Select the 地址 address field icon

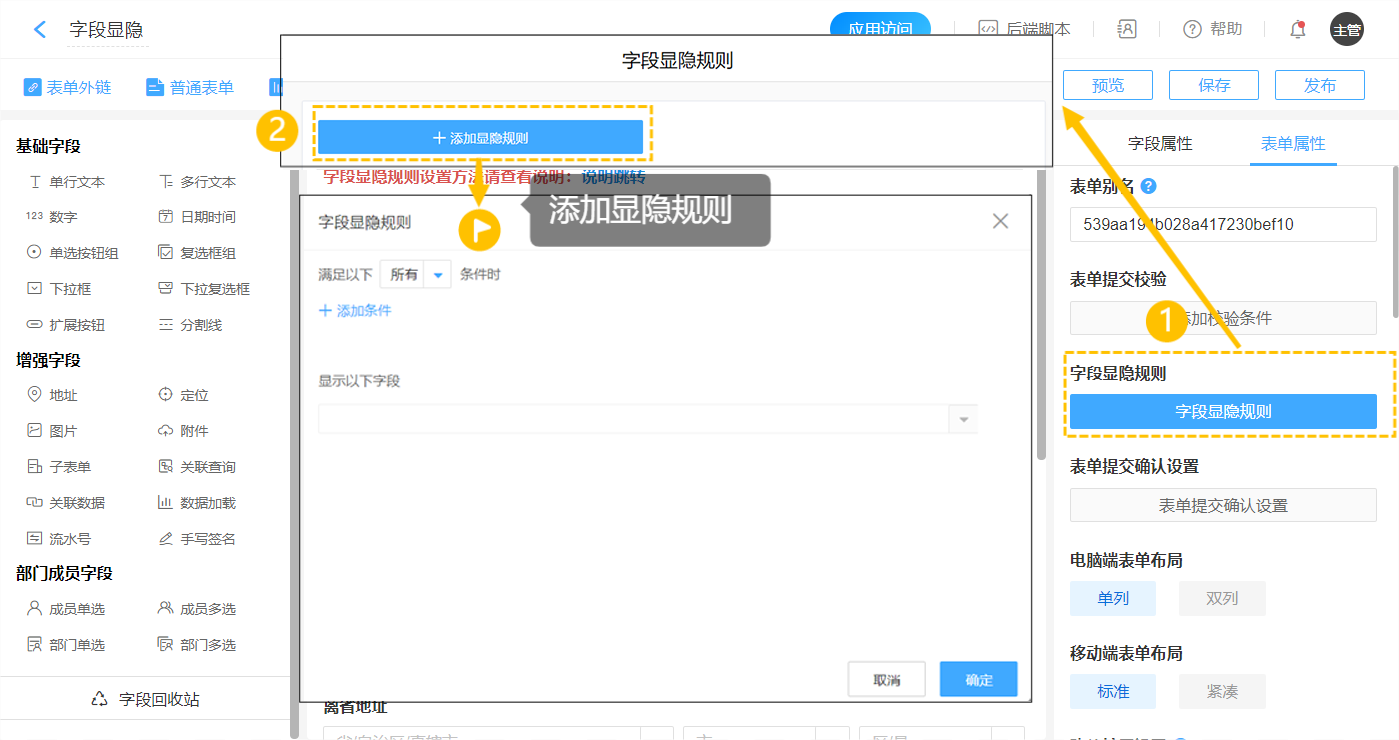(x=35, y=395)
